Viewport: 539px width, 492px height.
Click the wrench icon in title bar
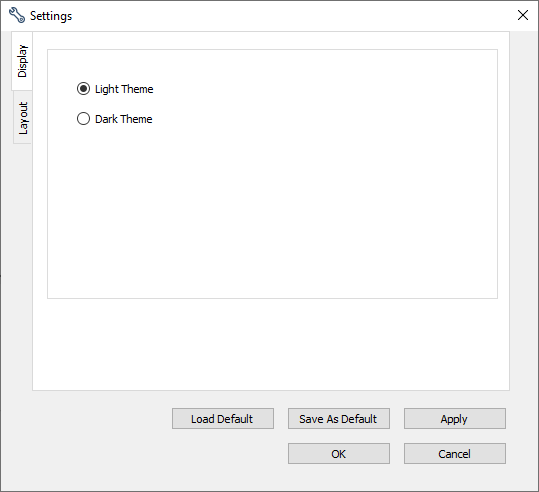pos(16,15)
